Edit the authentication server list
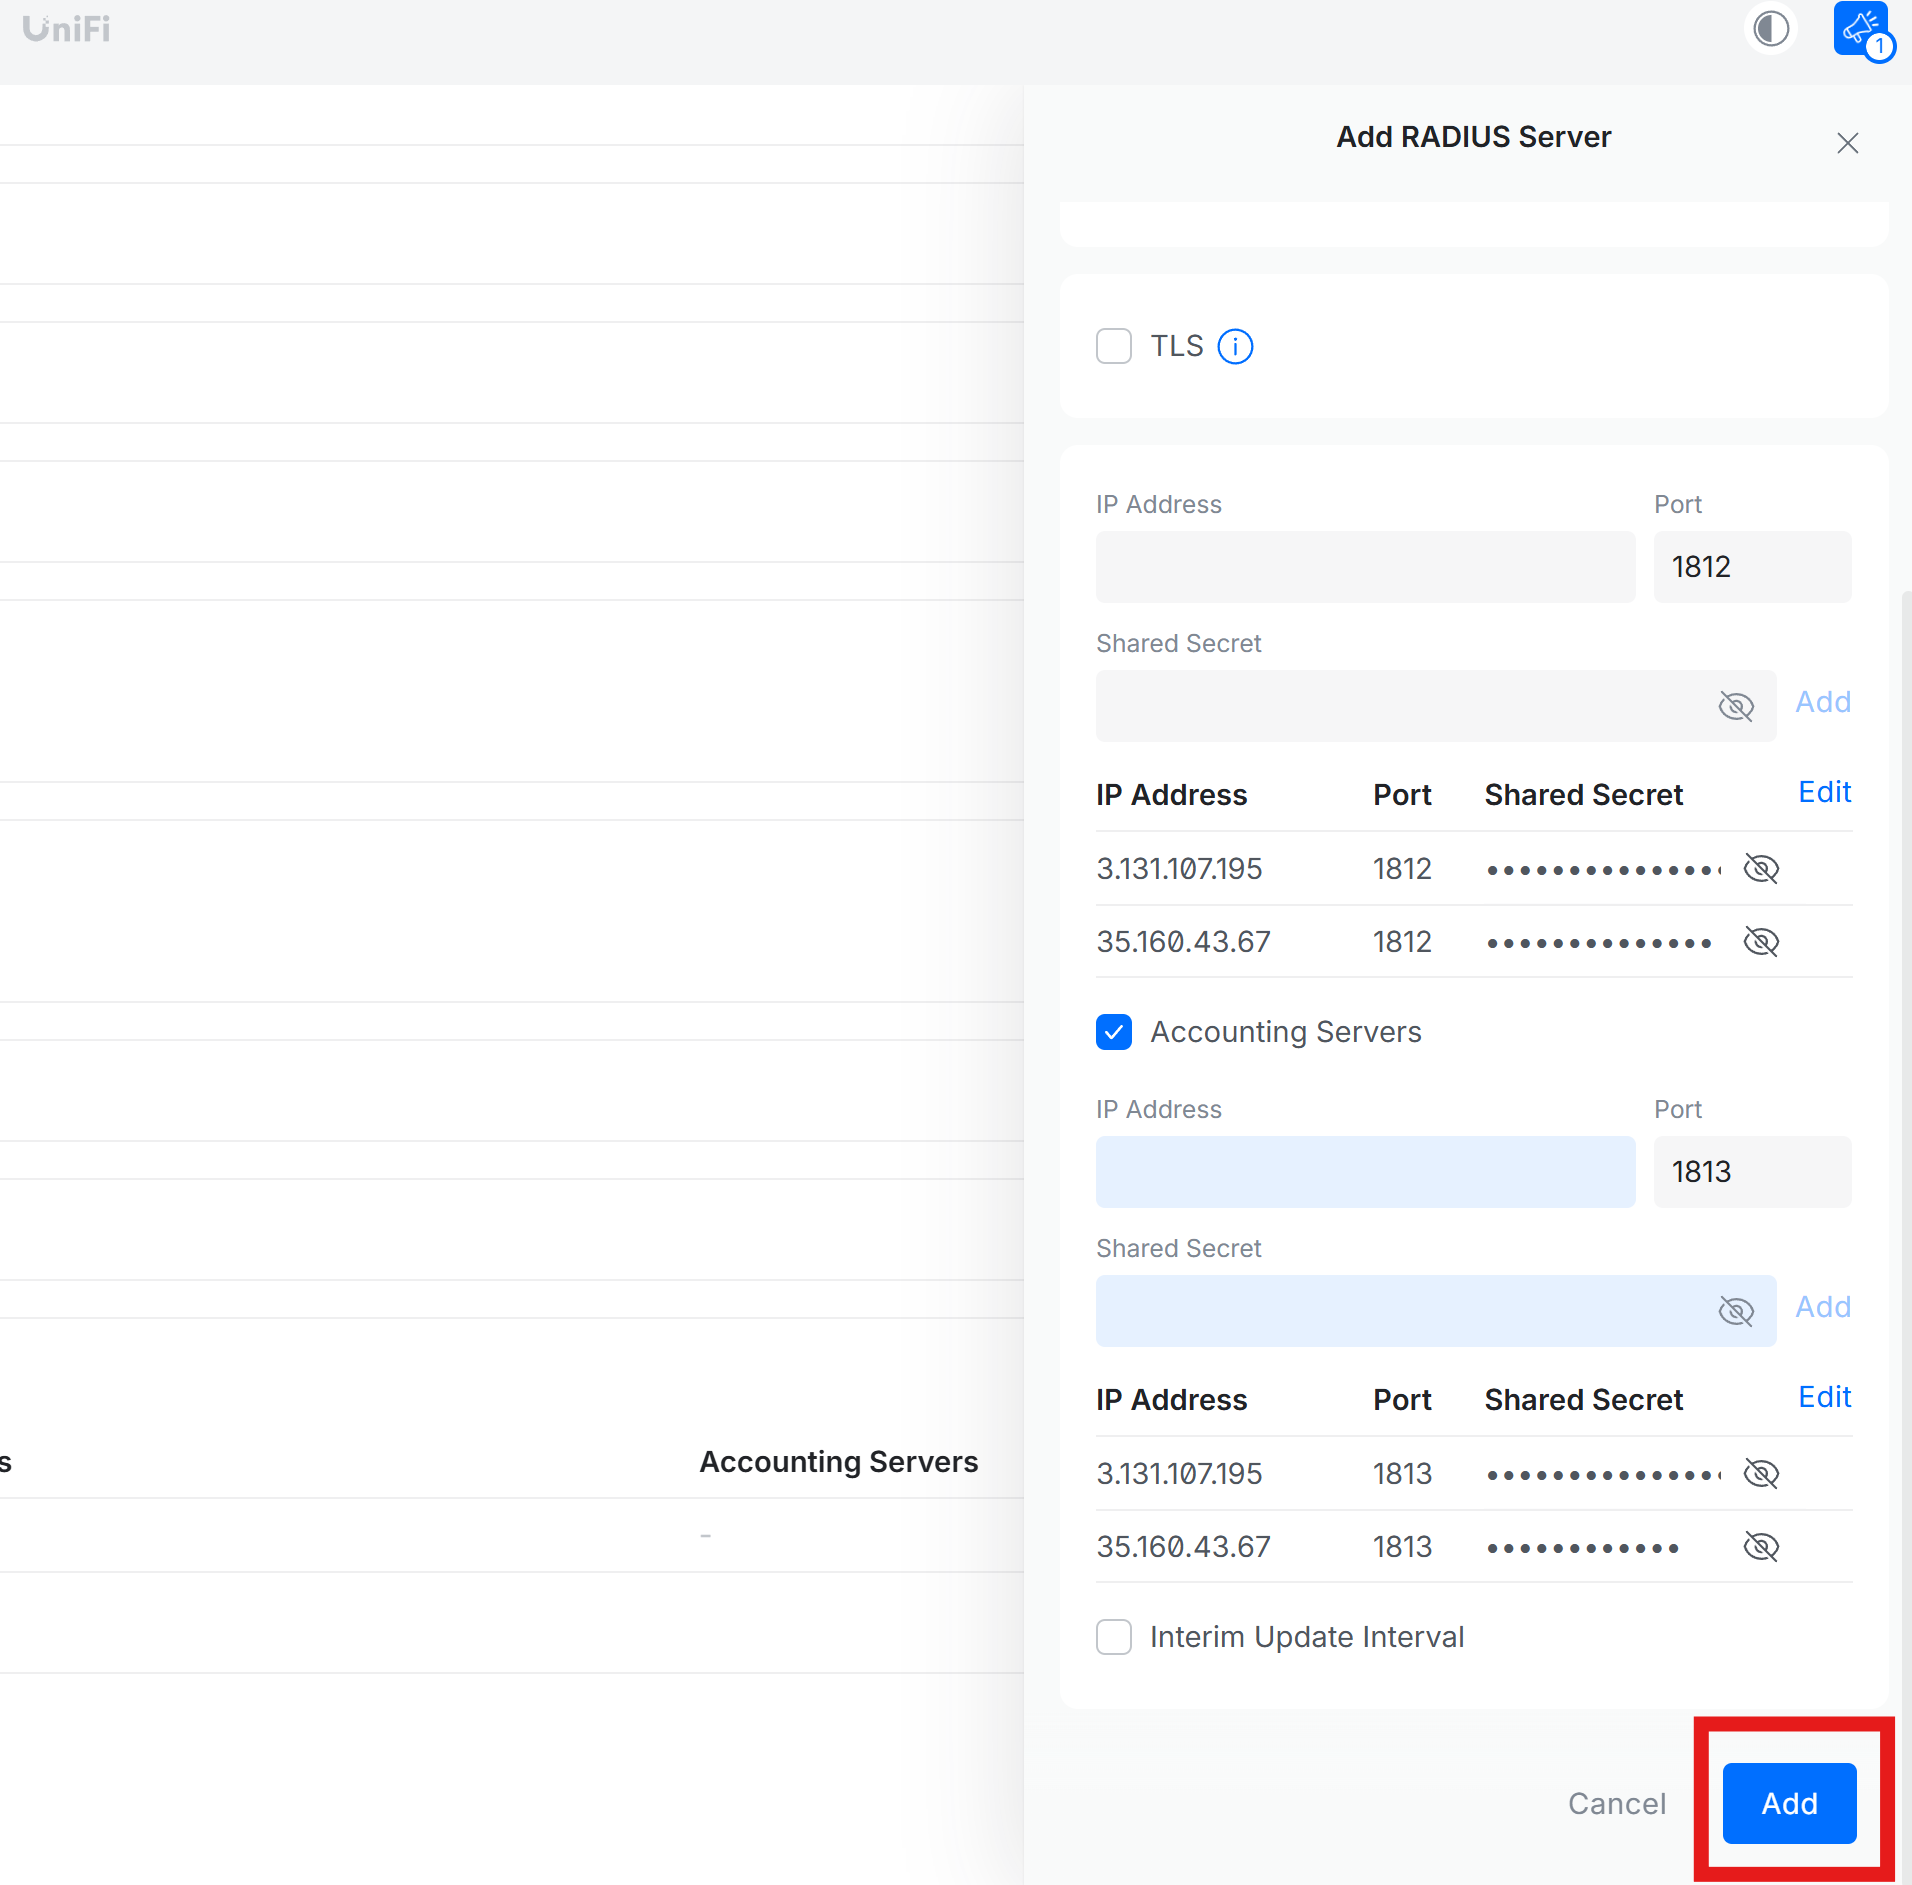 (x=1823, y=792)
